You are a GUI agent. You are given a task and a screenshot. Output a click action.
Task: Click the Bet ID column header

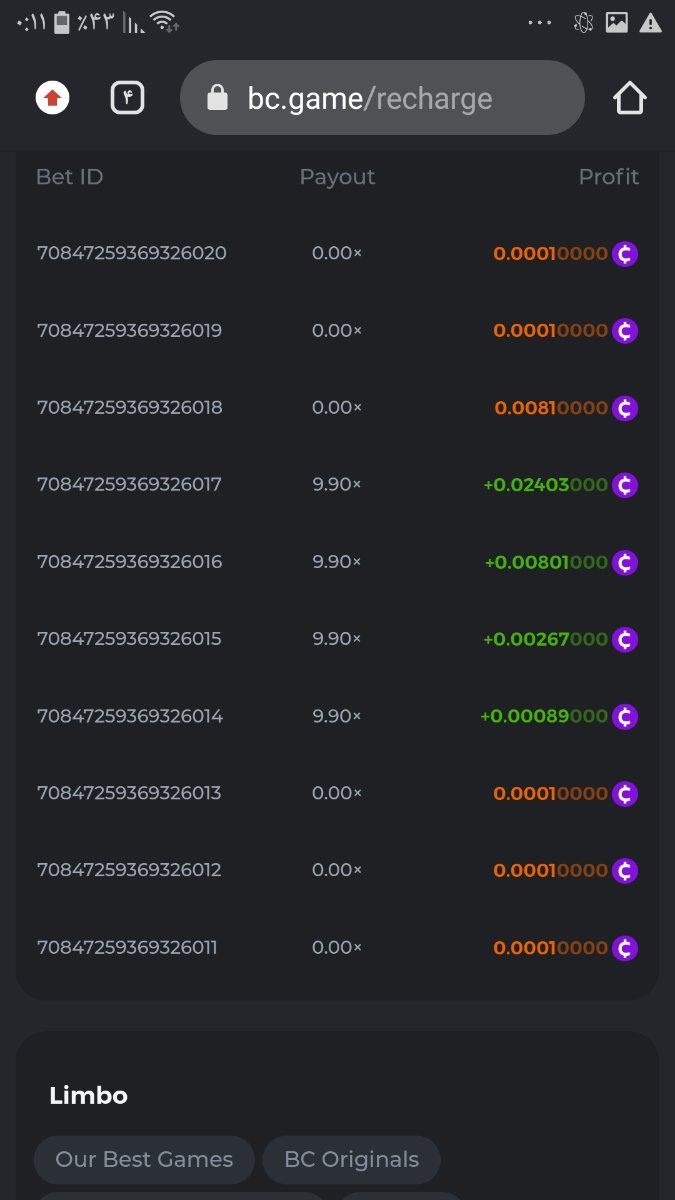pos(70,177)
